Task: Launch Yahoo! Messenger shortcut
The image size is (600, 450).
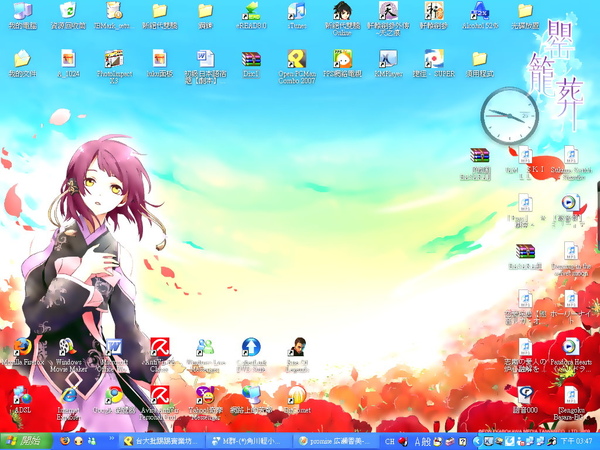Action: (205, 403)
